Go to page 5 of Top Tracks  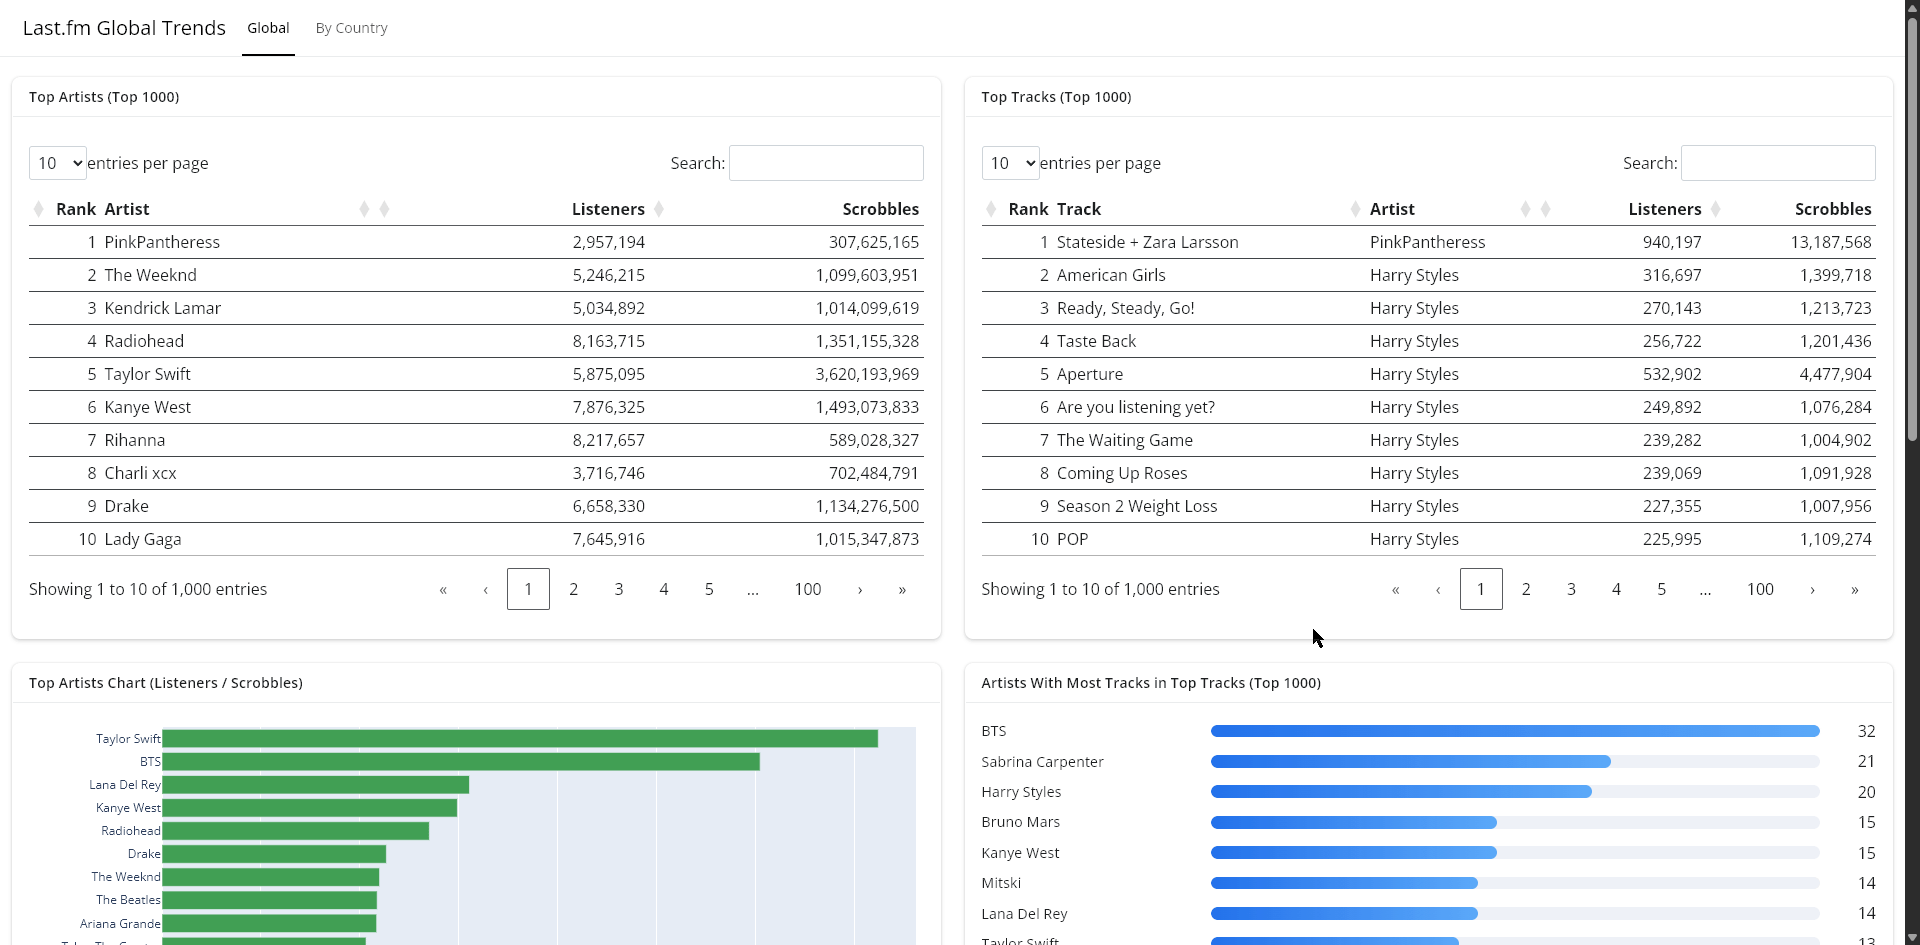[x=1661, y=589]
